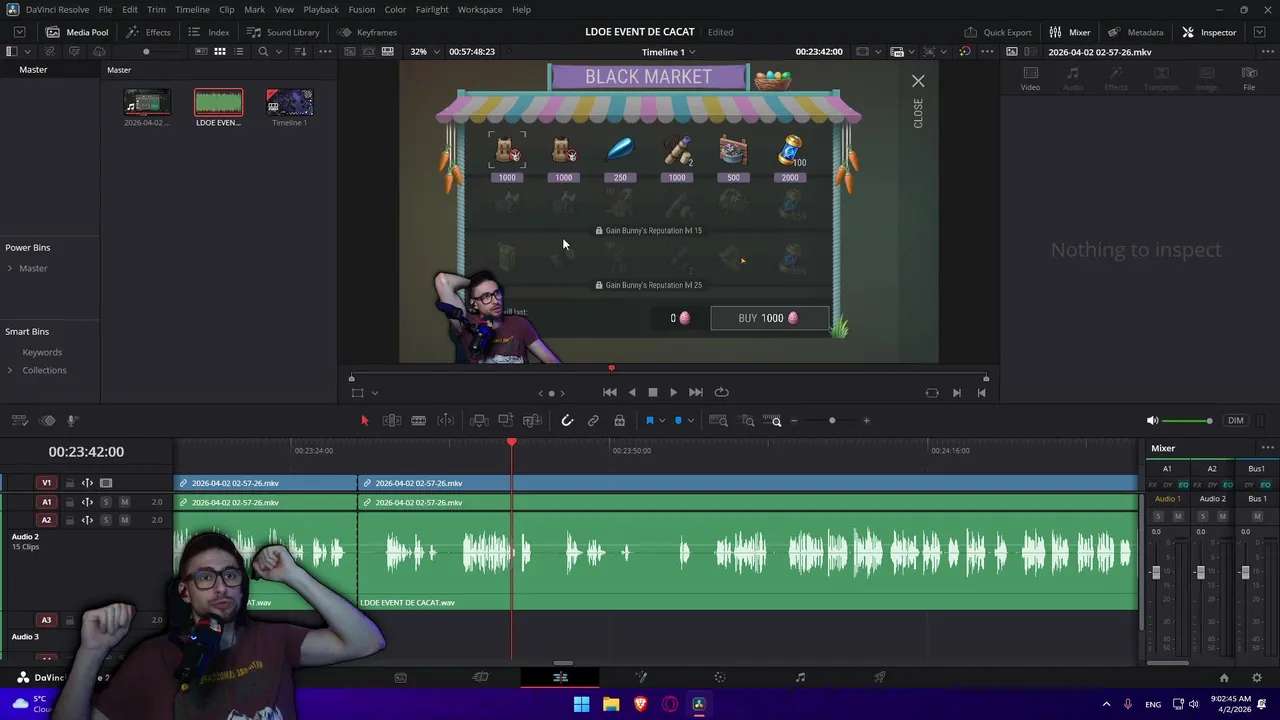Toggle Auto Track Selector on V1
Viewport: 1280px width, 720px height.
pyautogui.click(x=87, y=483)
